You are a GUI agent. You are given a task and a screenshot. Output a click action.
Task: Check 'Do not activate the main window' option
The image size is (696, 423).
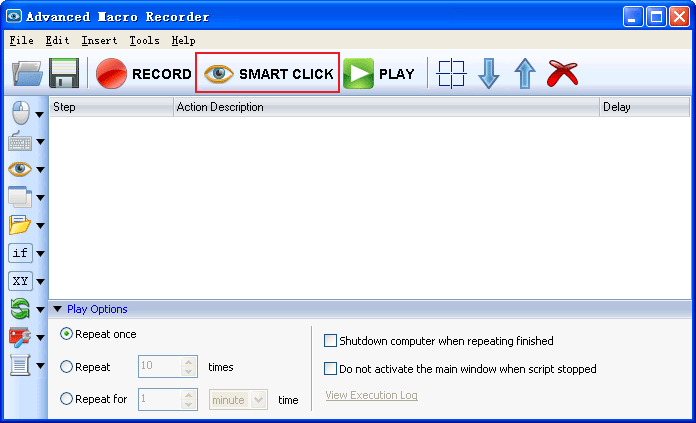point(331,369)
